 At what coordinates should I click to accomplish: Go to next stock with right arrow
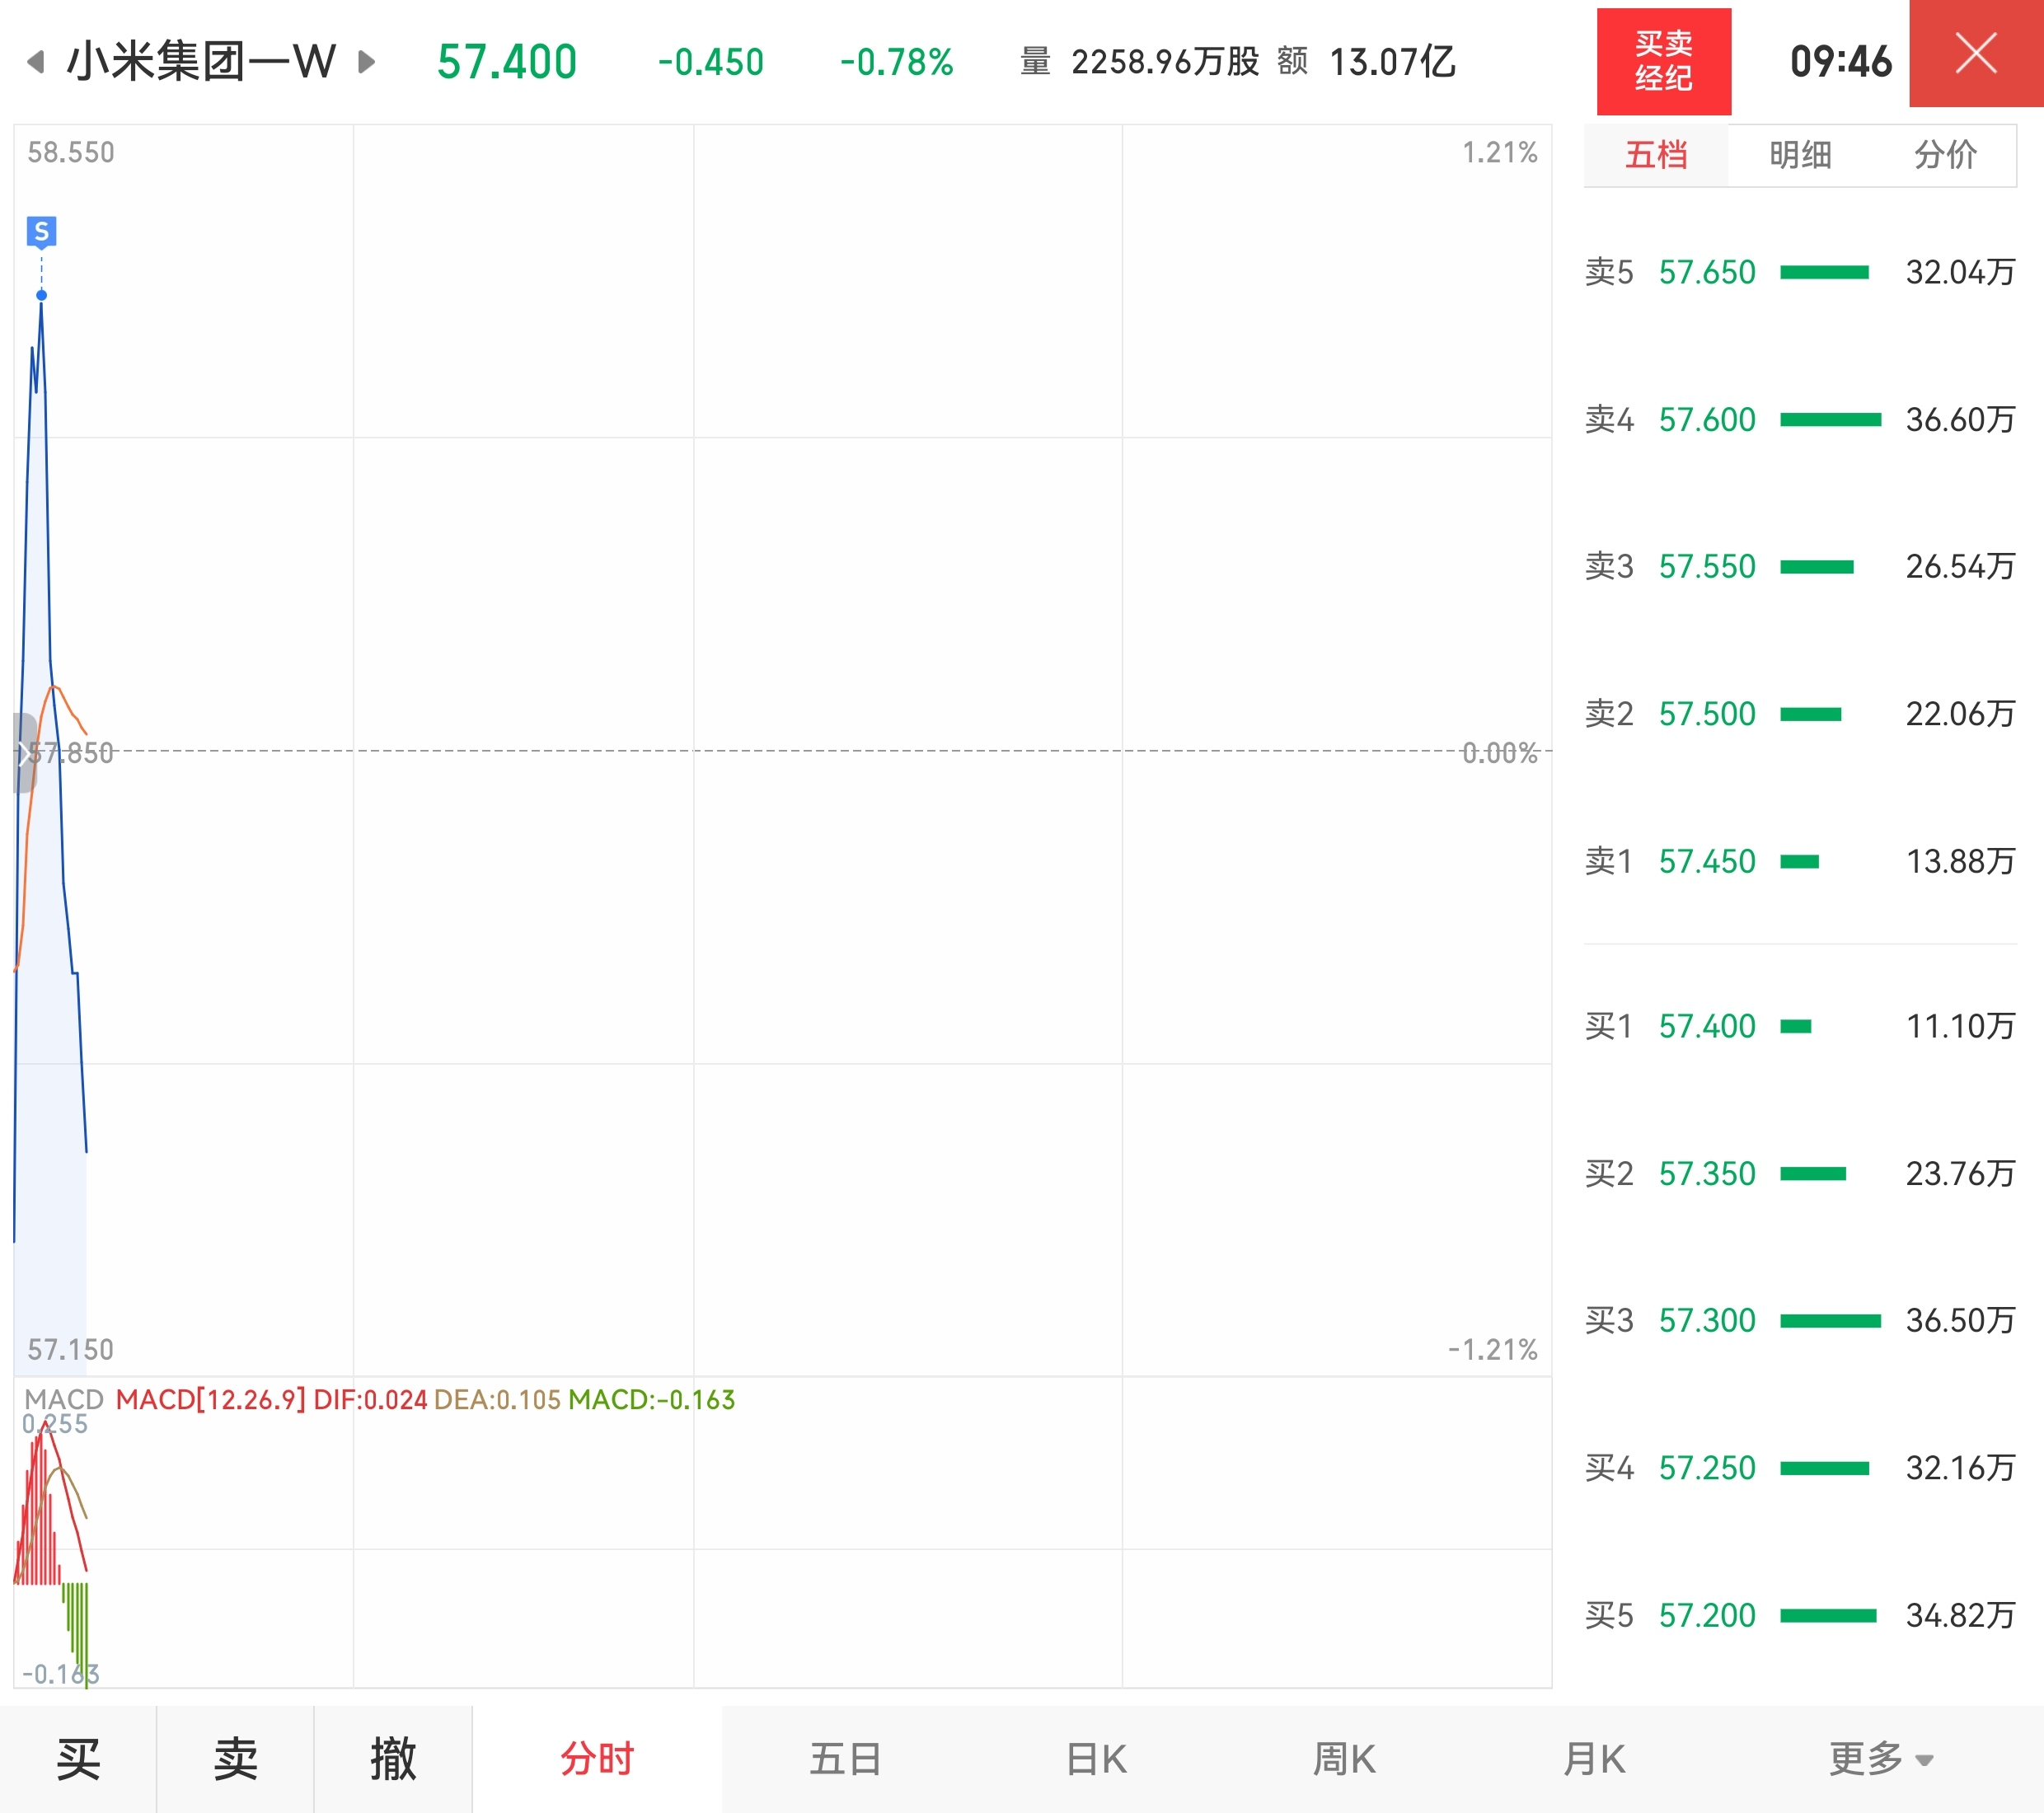click(x=367, y=62)
